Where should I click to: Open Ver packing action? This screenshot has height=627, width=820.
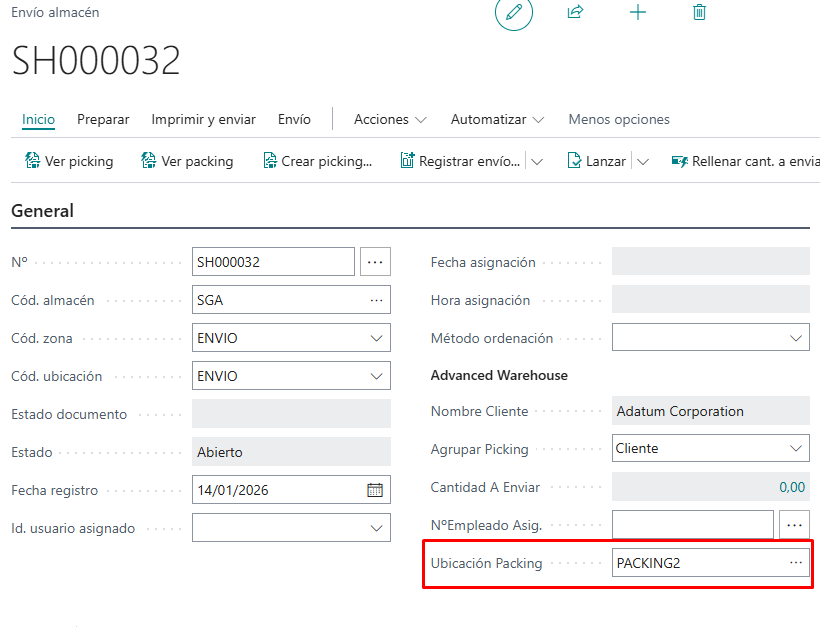187,161
